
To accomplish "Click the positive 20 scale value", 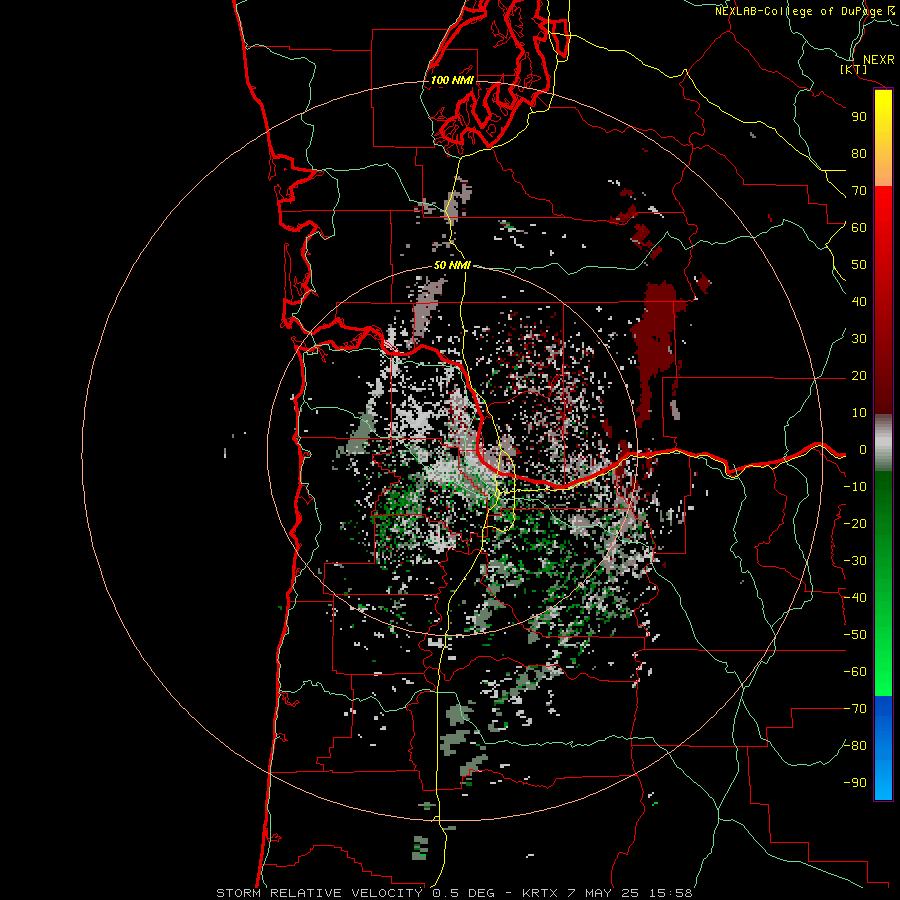I will click(x=859, y=376).
